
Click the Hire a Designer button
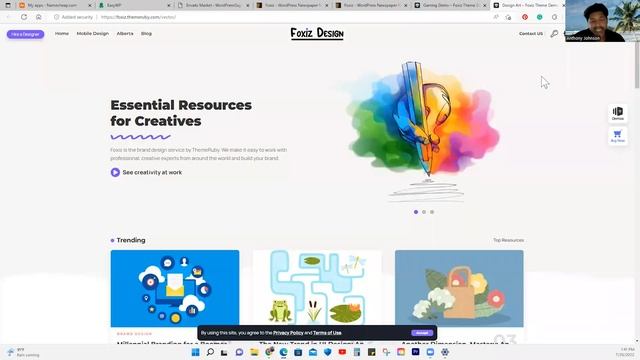pyautogui.click(x=25, y=34)
